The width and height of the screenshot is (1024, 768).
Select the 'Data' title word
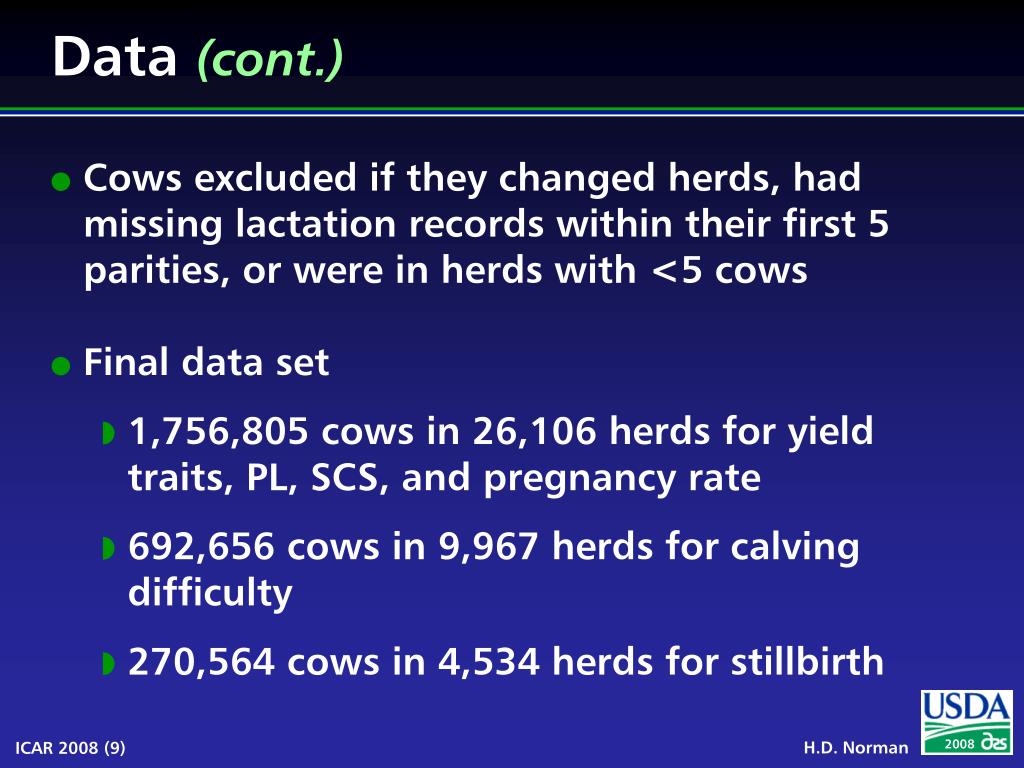click(x=115, y=57)
